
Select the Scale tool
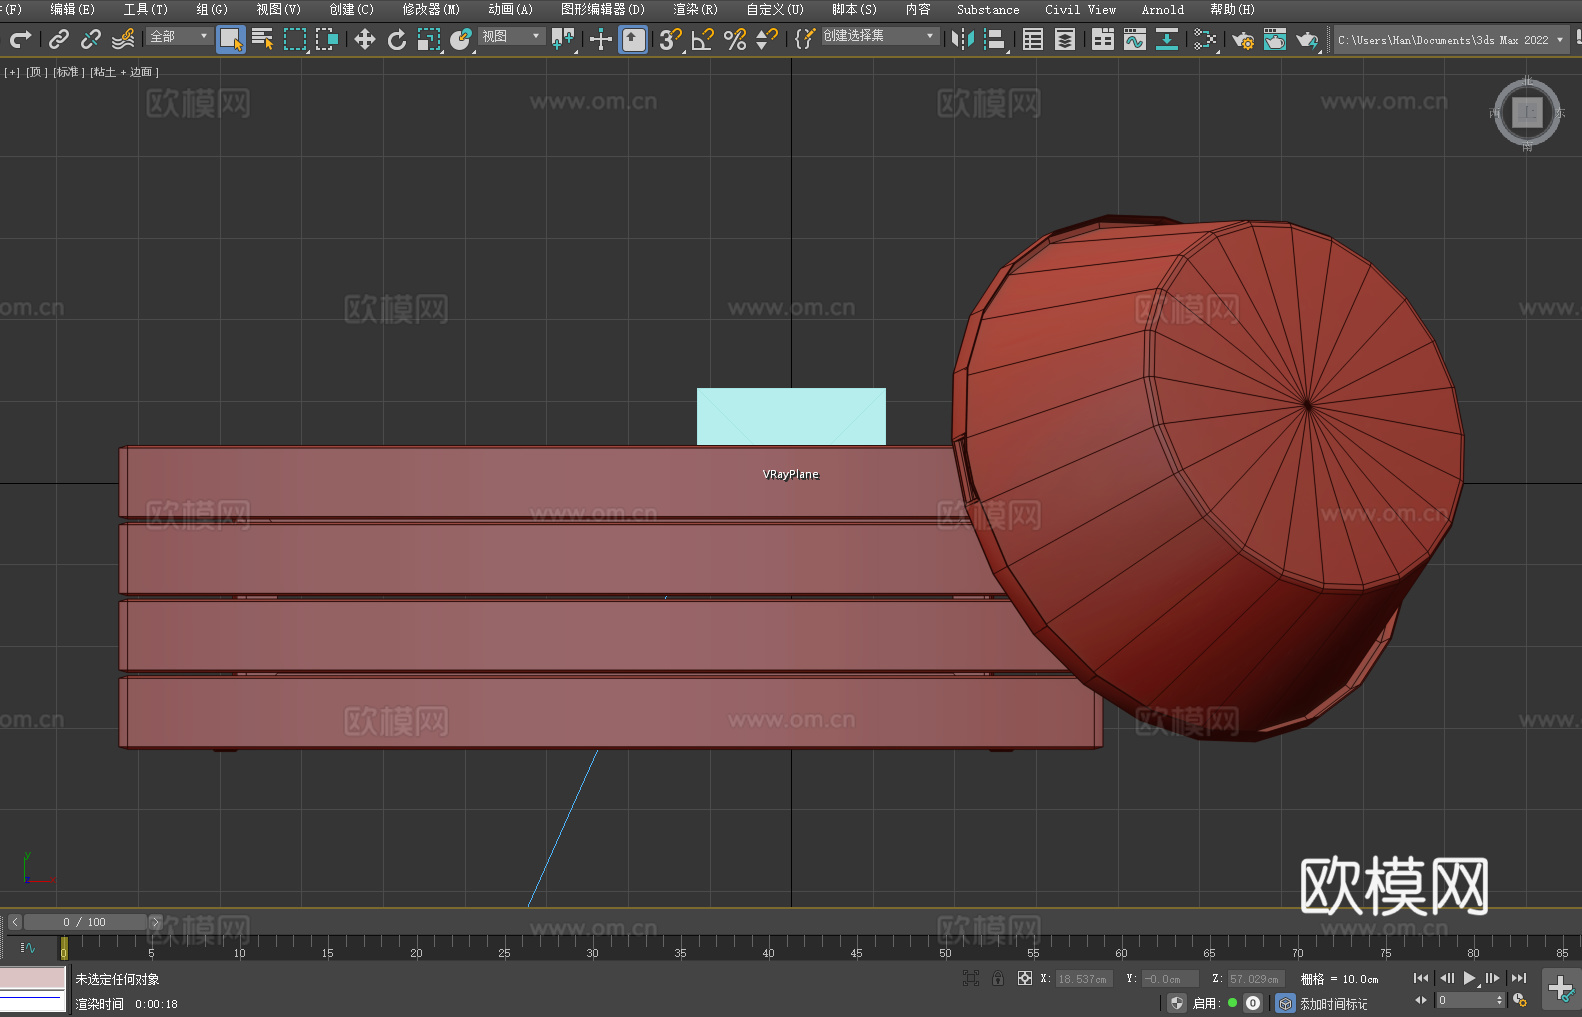(x=429, y=39)
